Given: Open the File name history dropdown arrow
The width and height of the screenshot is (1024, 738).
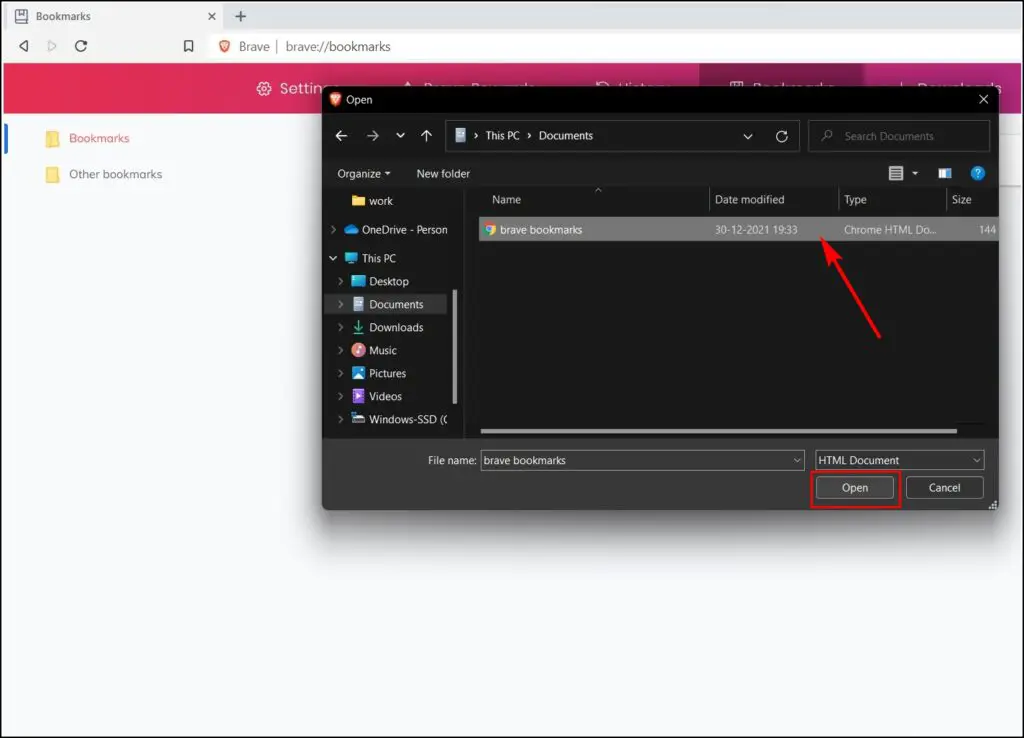Looking at the screenshot, I should (797, 460).
